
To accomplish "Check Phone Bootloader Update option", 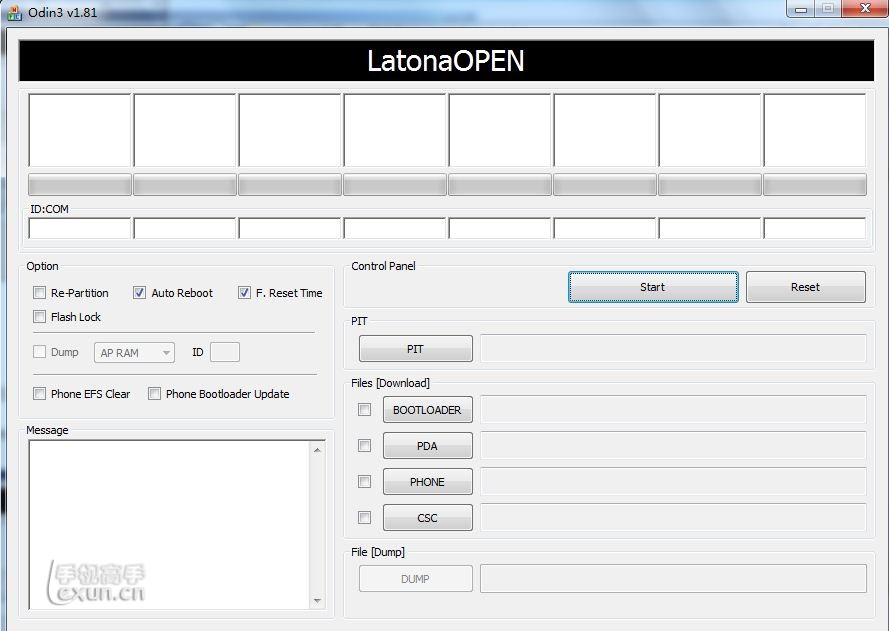I will click(154, 393).
